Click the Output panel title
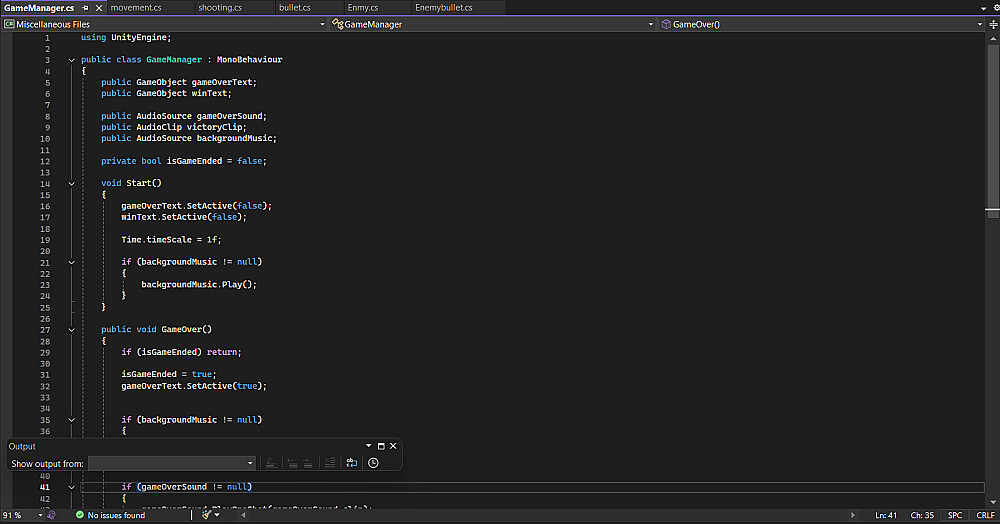The width and height of the screenshot is (1000, 524). (22, 446)
